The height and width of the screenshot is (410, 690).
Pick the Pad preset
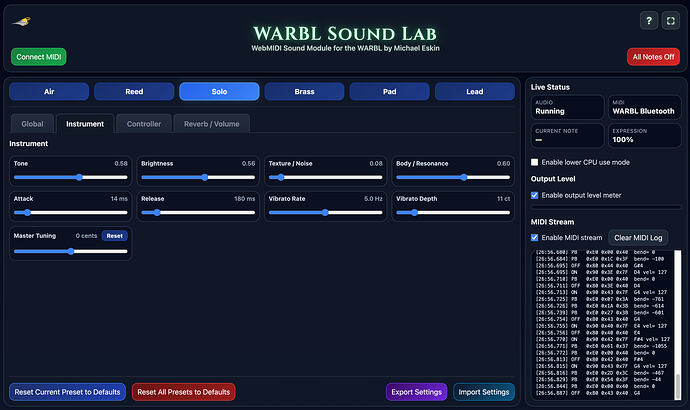pyautogui.click(x=389, y=92)
